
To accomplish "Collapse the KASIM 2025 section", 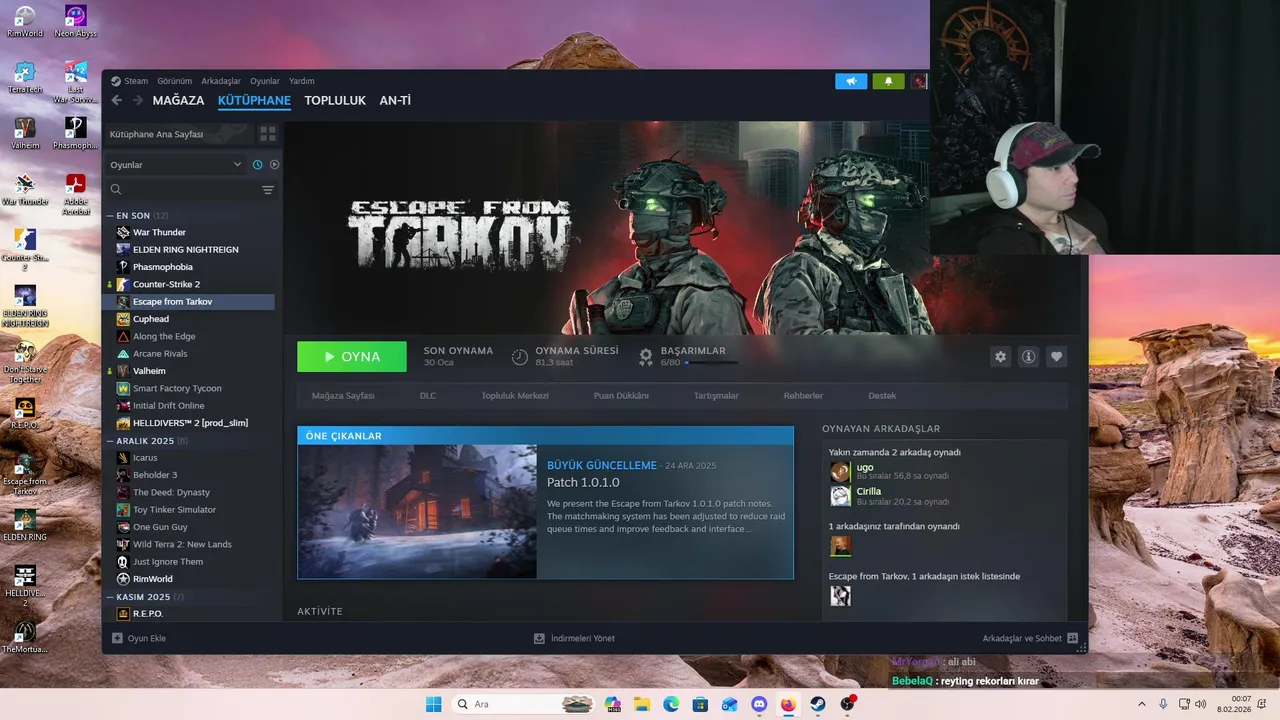I will click(110, 596).
